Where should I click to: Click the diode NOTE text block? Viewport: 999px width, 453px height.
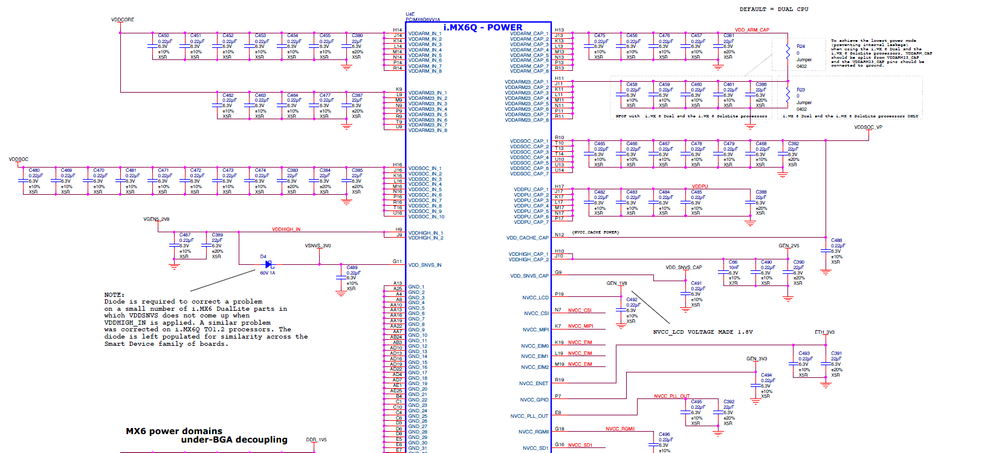[x=206, y=319]
